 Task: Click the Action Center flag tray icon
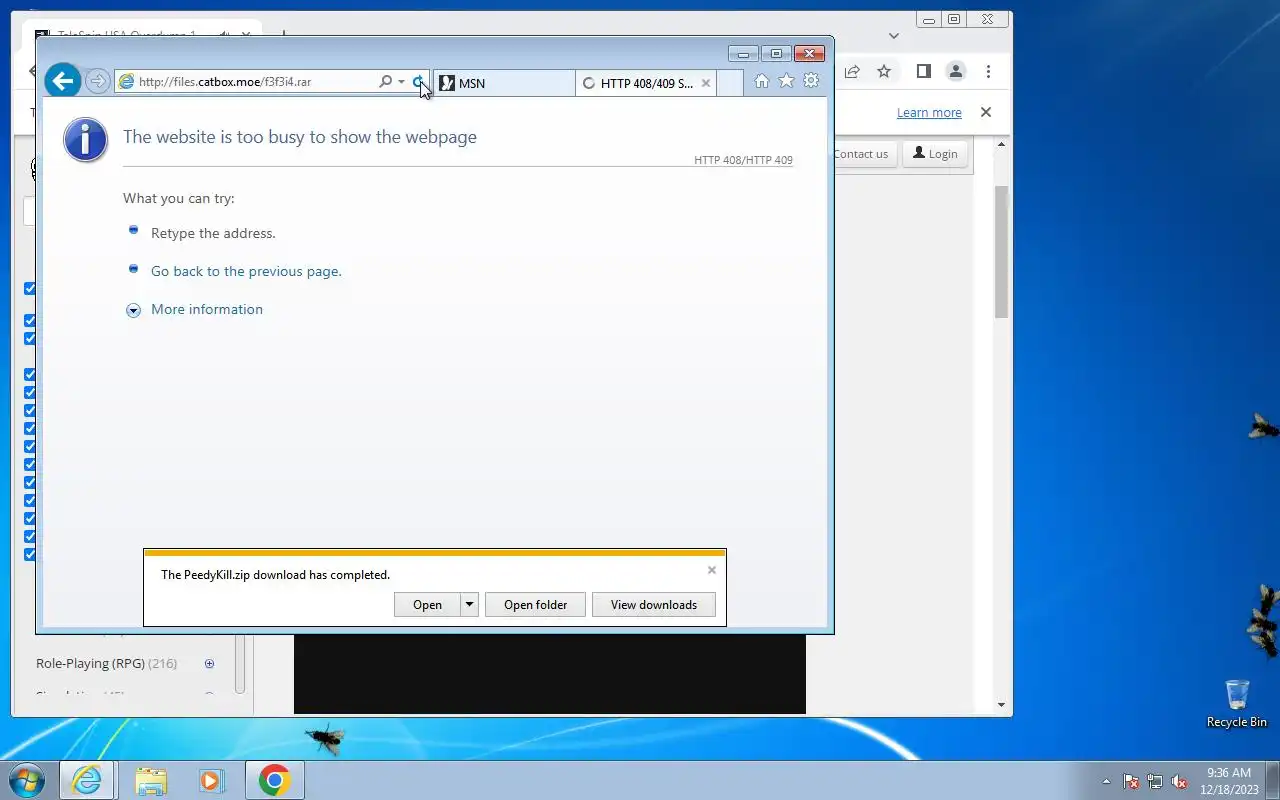[1131, 781]
